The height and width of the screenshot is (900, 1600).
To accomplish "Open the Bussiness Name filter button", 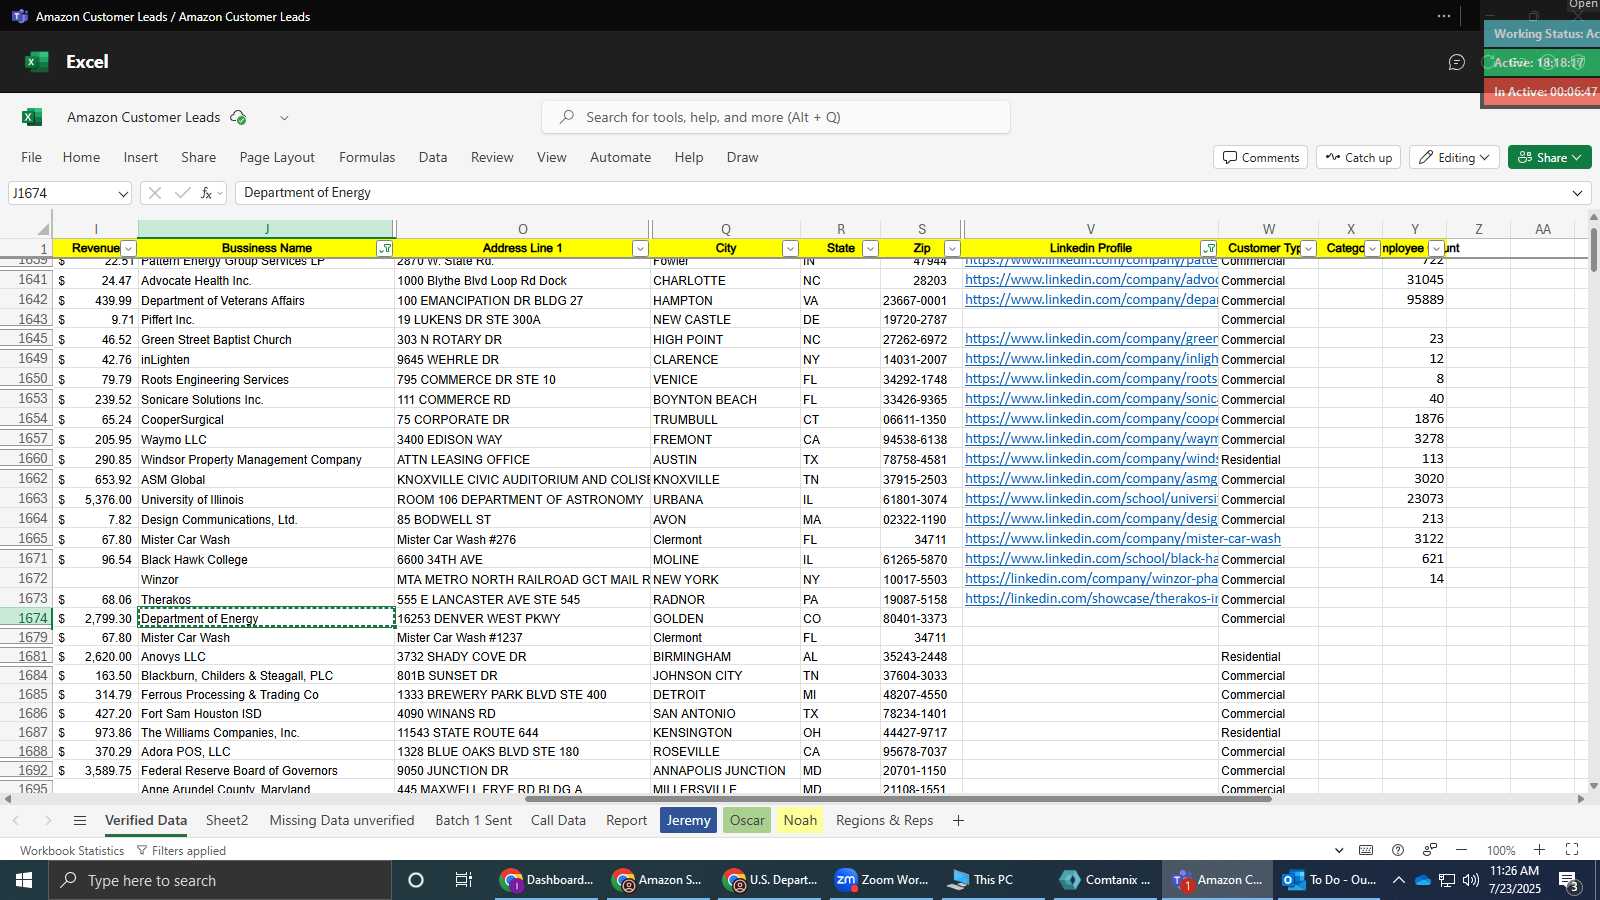I will click(x=385, y=249).
